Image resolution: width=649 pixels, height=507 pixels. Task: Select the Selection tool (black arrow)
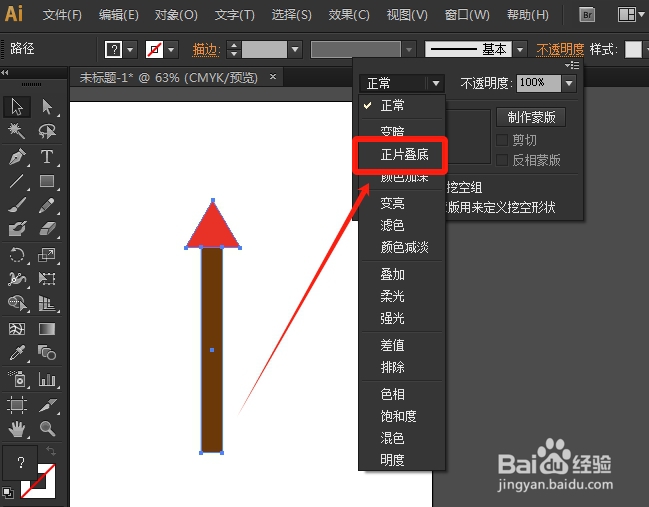(x=17, y=107)
